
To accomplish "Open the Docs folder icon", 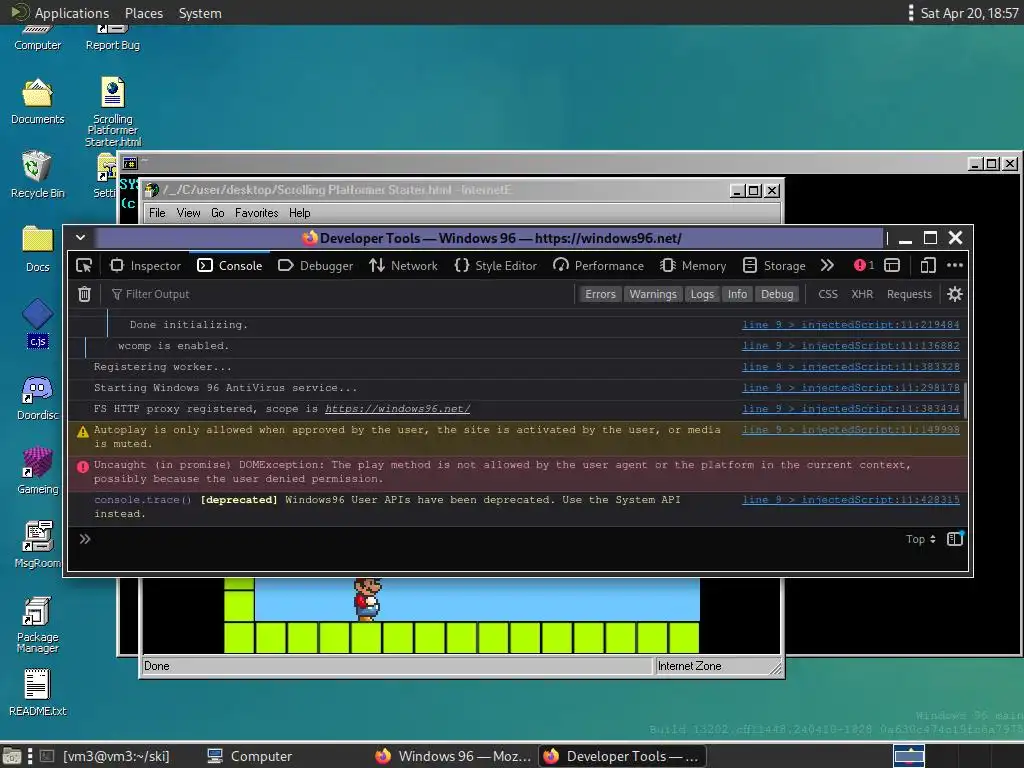I will [x=37, y=248].
